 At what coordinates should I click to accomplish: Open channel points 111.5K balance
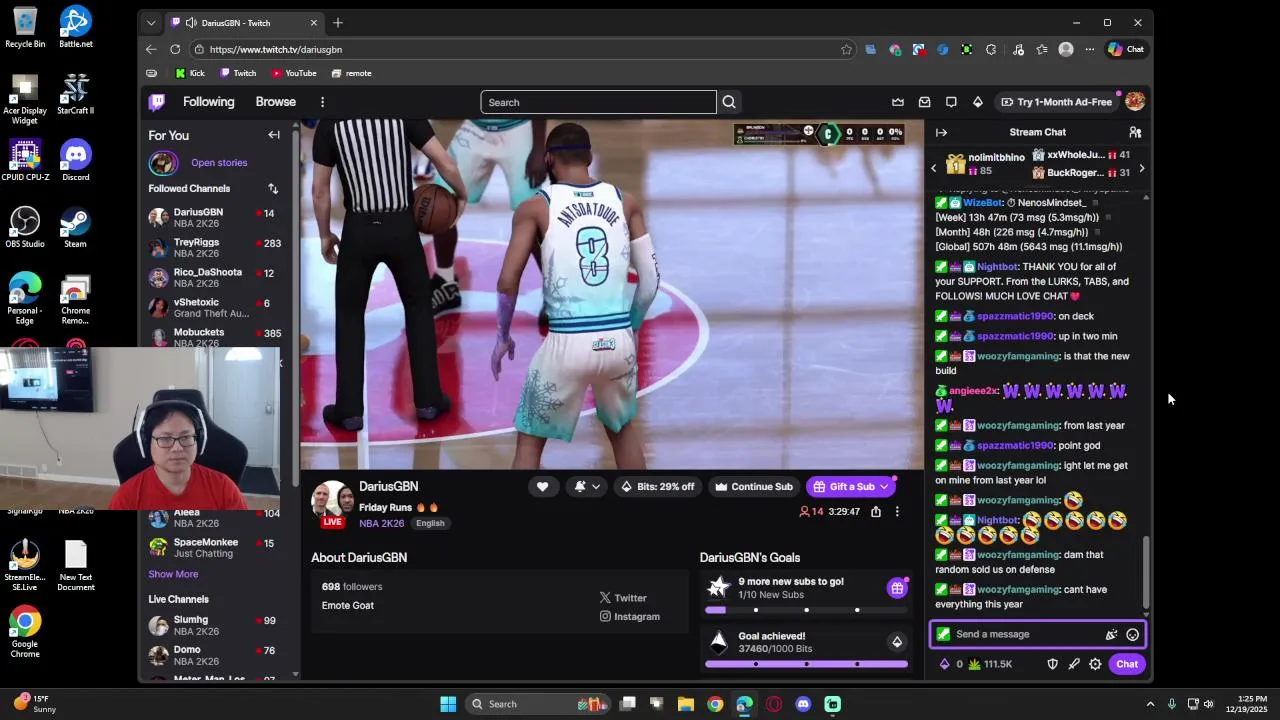click(x=991, y=664)
